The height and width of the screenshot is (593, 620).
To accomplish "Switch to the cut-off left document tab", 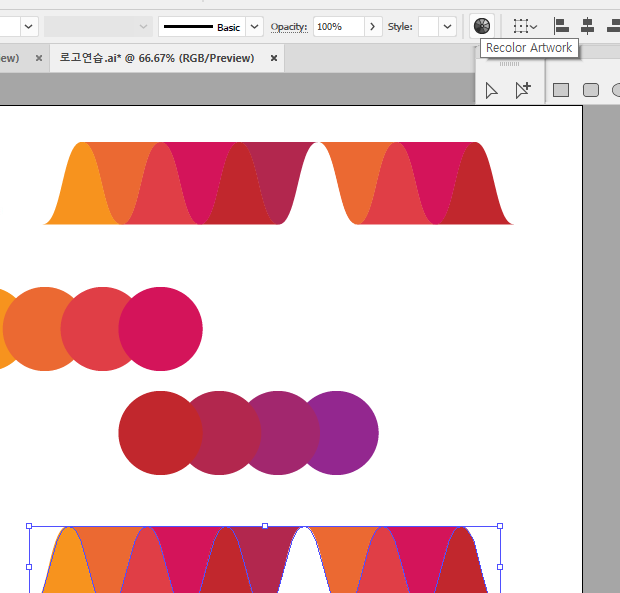I will point(10,58).
